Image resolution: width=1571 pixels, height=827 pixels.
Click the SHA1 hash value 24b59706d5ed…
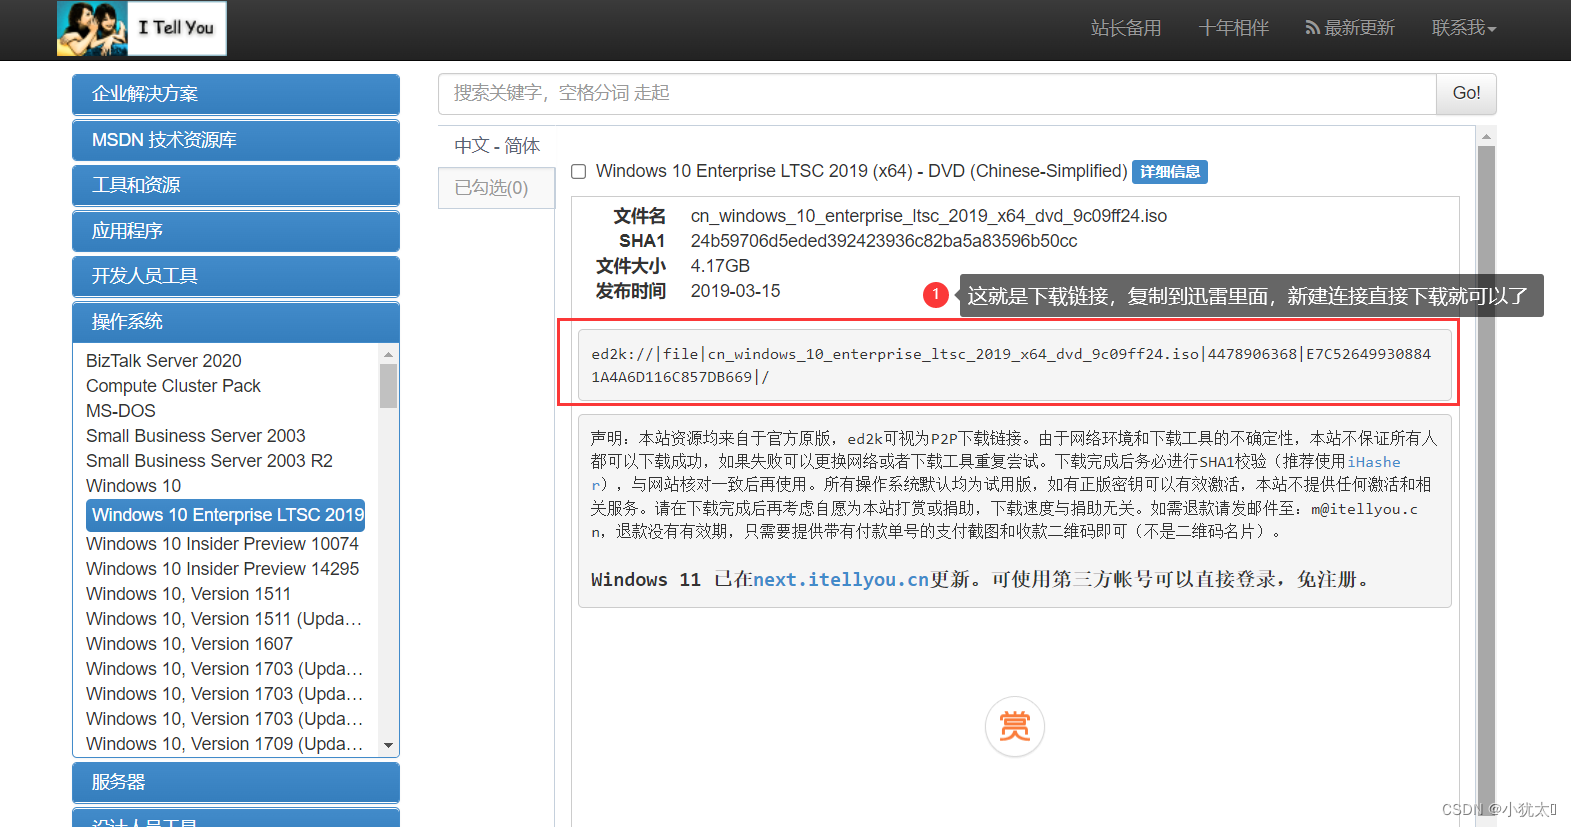884,241
